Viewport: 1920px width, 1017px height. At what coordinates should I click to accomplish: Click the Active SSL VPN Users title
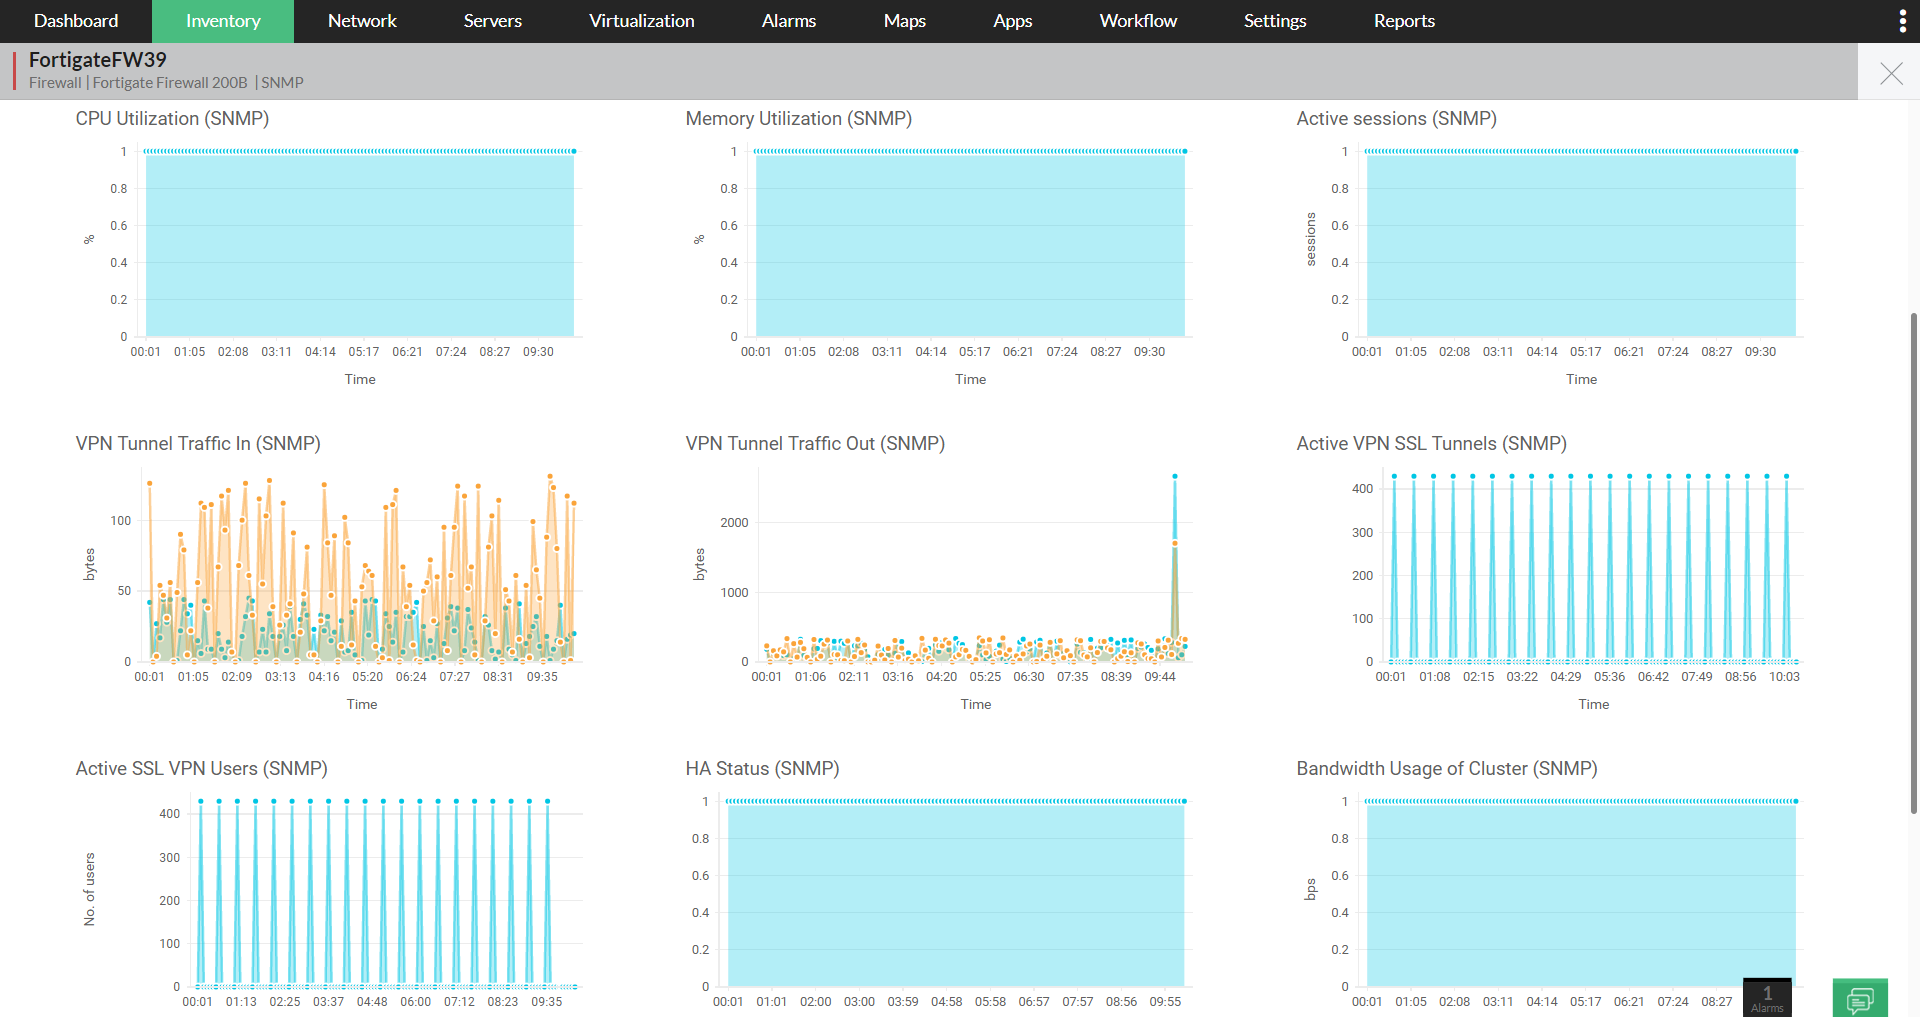click(x=201, y=769)
